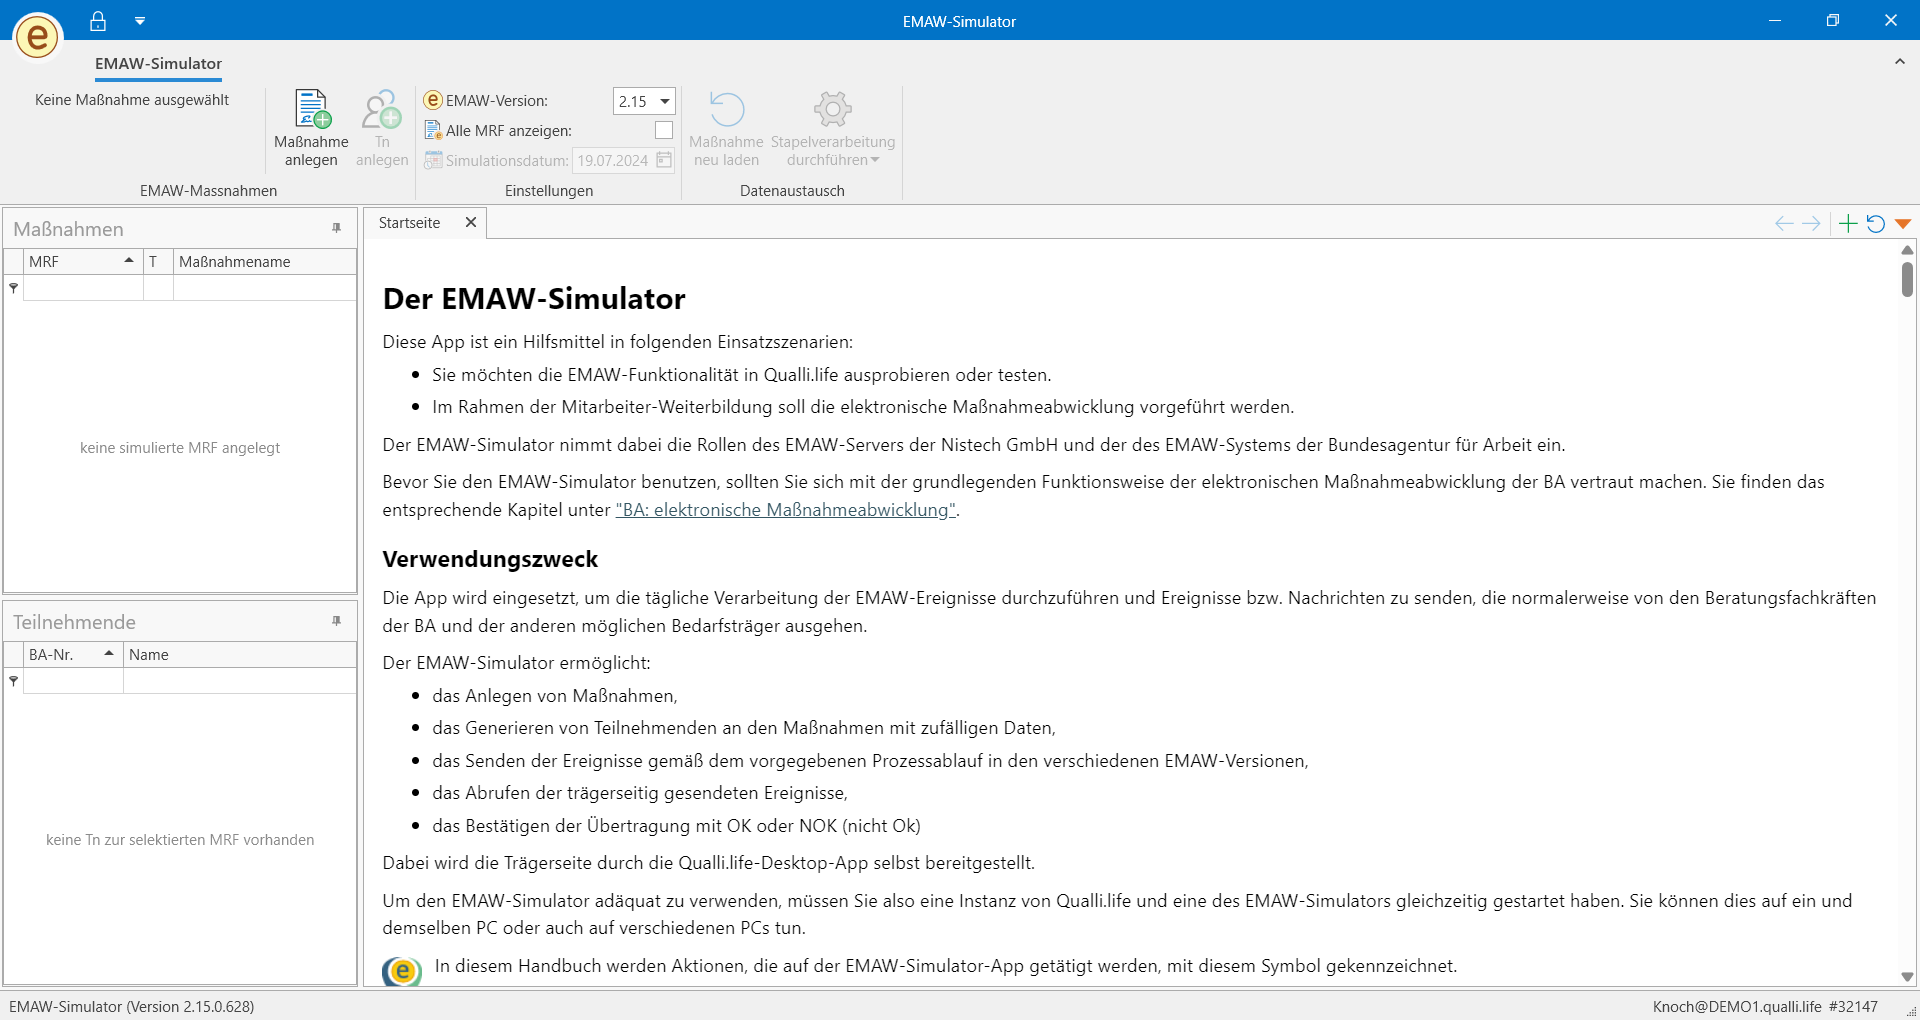Select the EMAW-Simulator ribbon tab
This screenshot has width=1920, height=1020.
(158, 64)
